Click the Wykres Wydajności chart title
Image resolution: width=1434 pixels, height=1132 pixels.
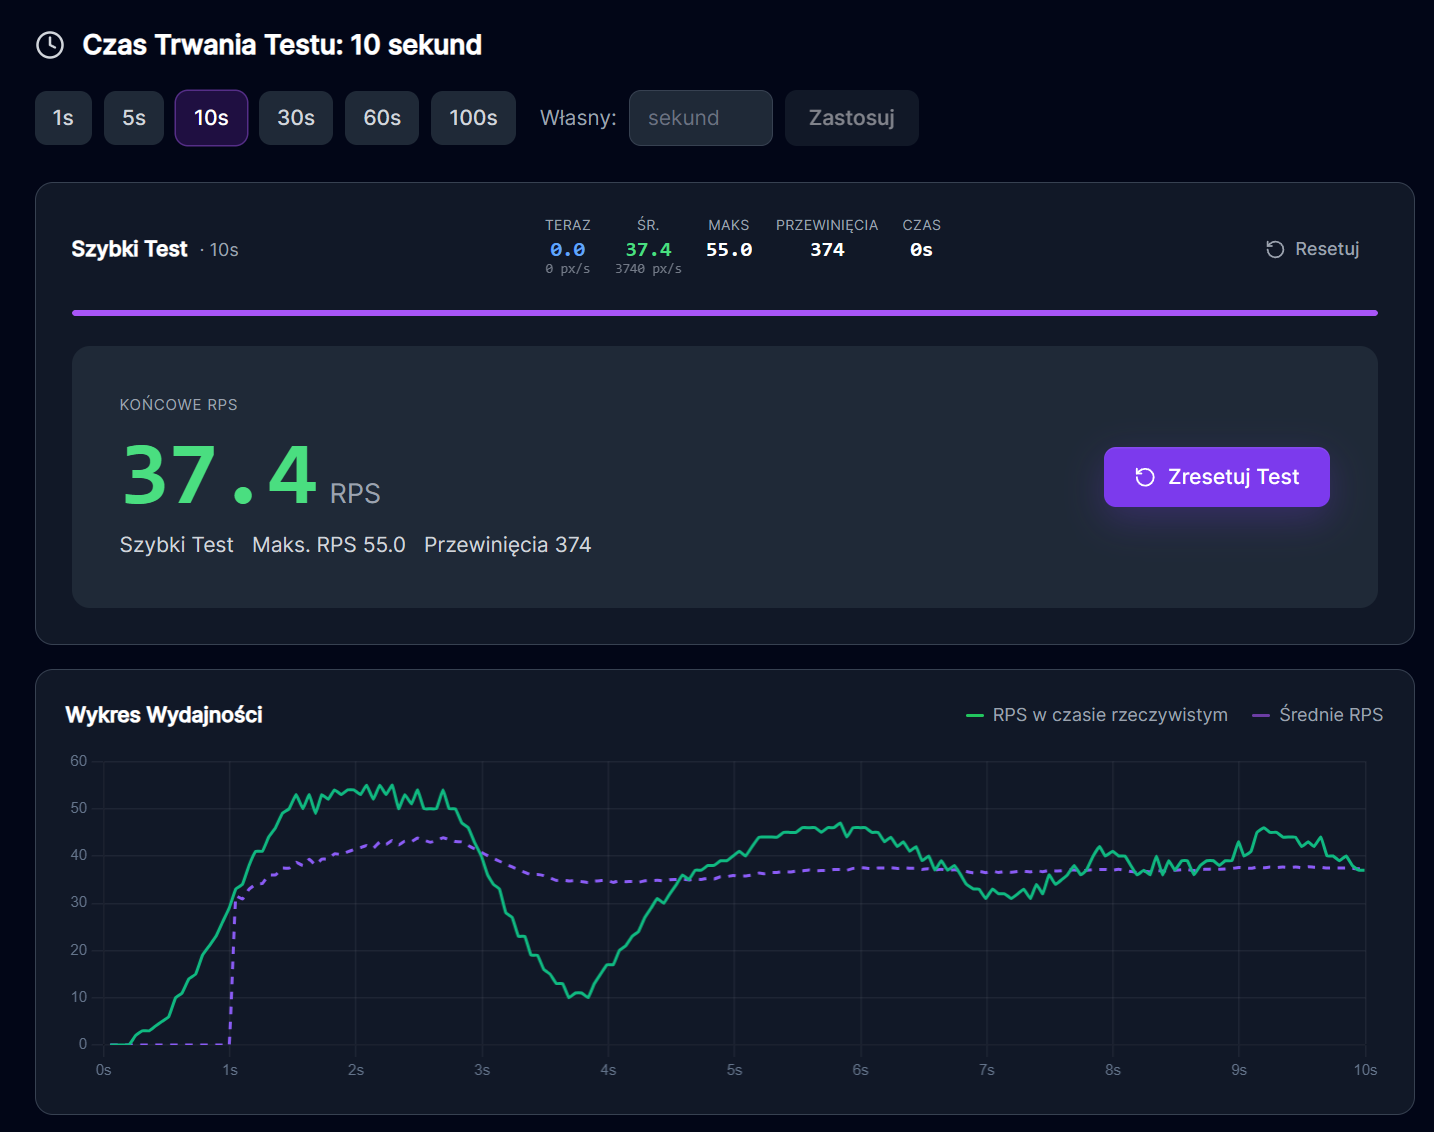coord(164,715)
